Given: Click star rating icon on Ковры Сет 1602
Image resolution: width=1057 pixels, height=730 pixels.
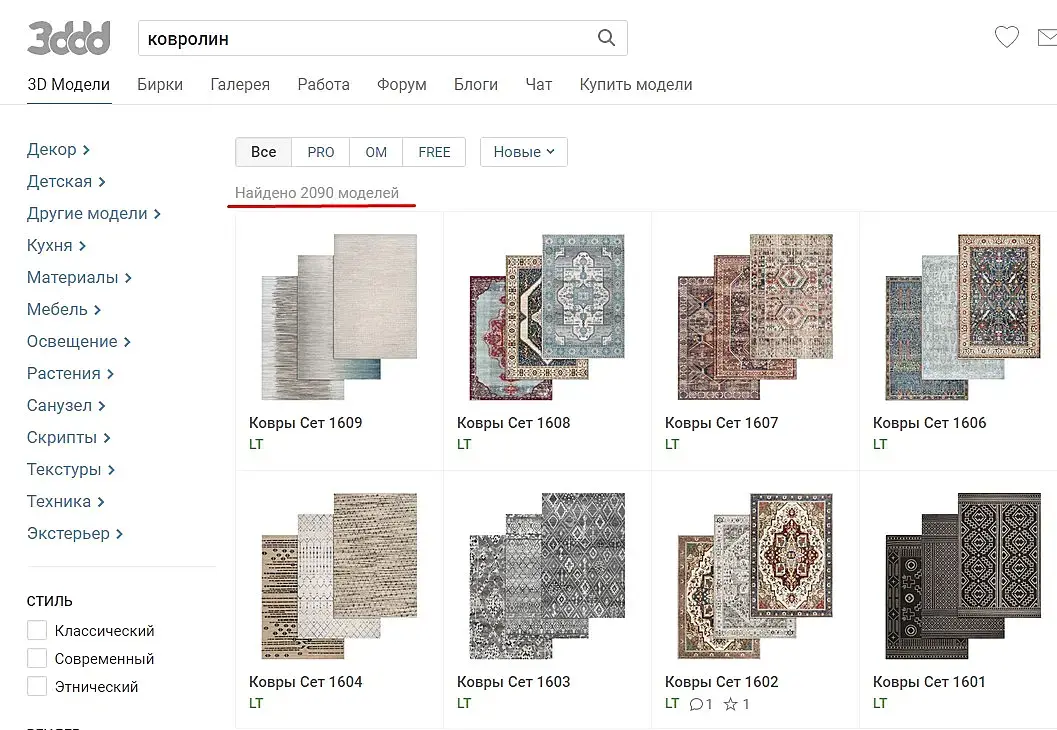Looking at the screenshot, I should (730, 704).
